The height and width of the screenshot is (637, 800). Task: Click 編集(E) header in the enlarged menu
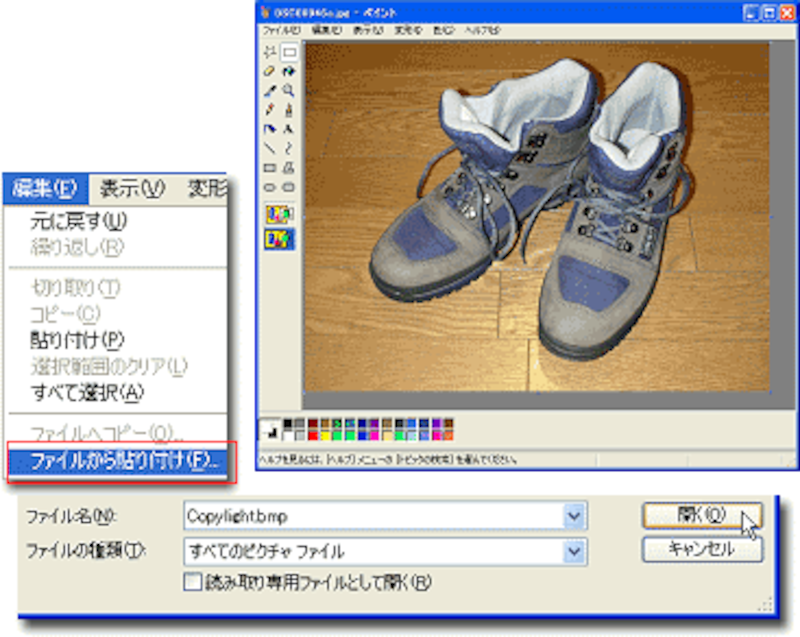[46, 189]
